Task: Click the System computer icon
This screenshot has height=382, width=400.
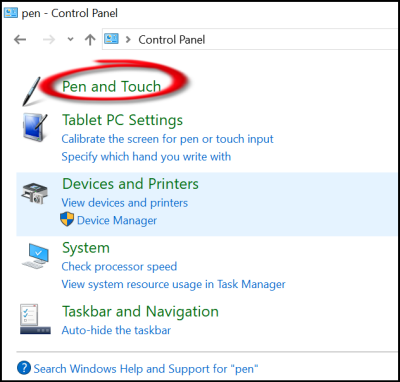Action: tap(35, 256)
